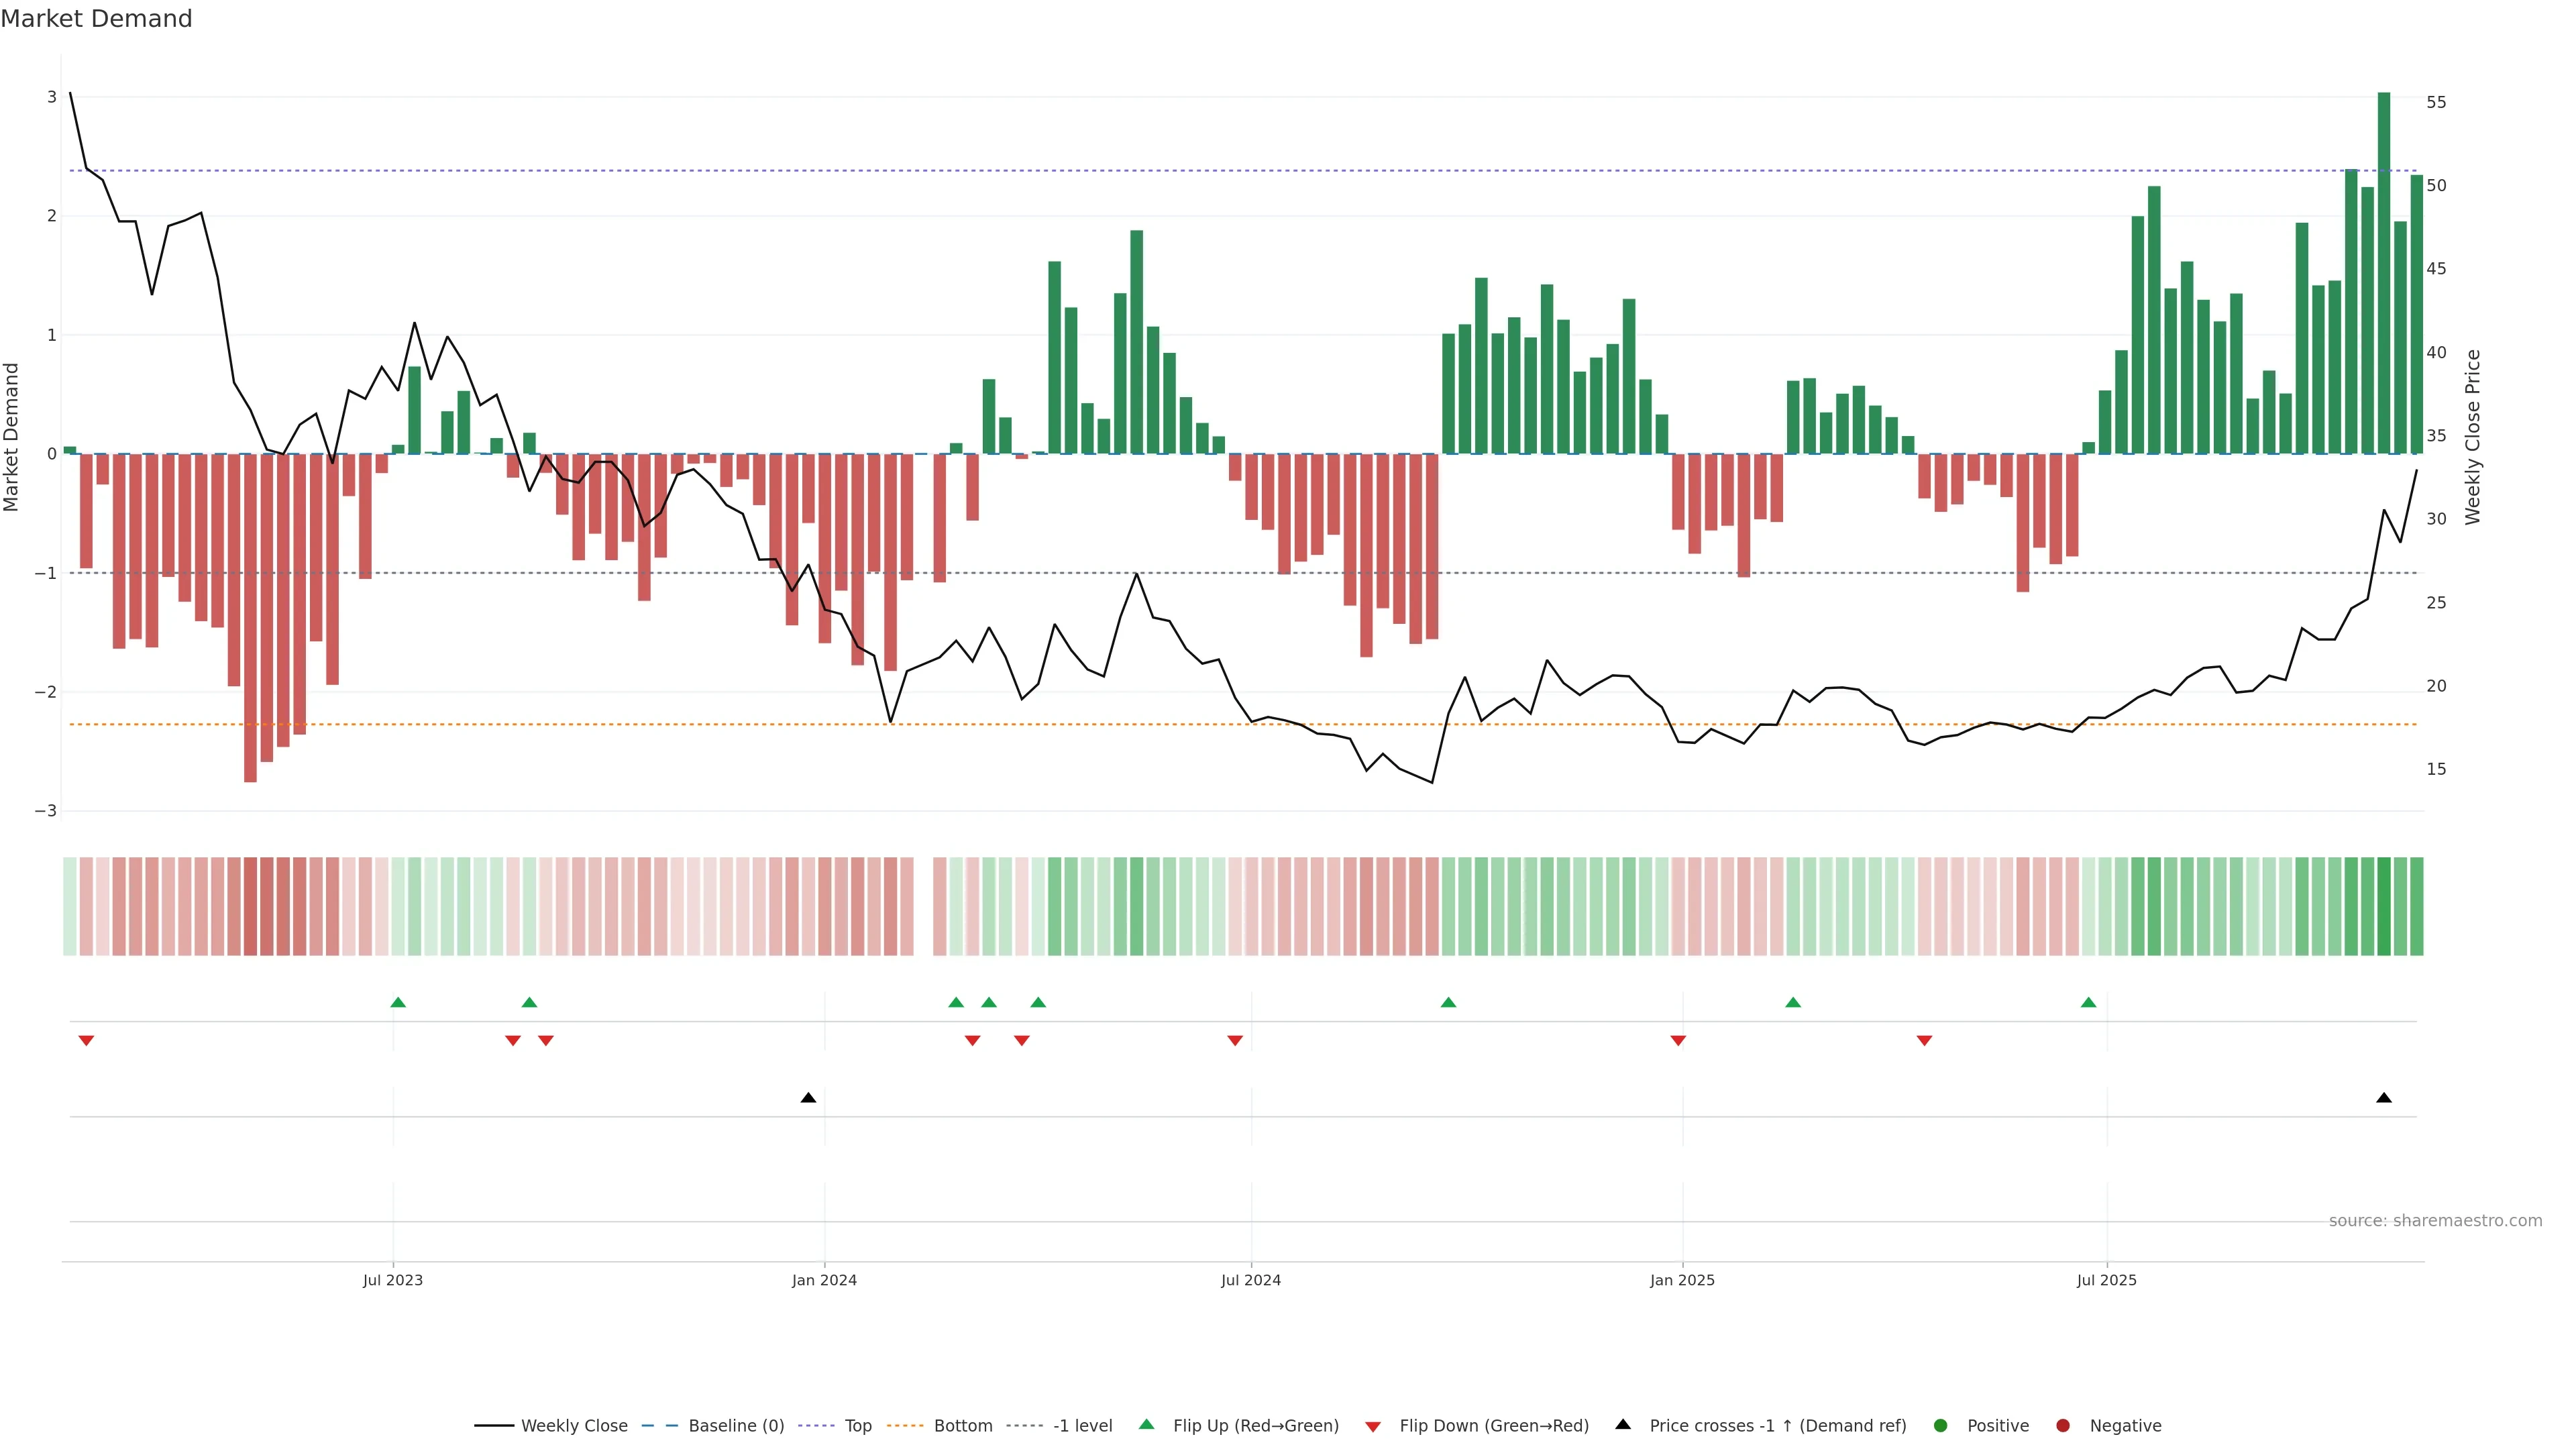Toggle Weekly Close legend entry

tap(573, 1426)
